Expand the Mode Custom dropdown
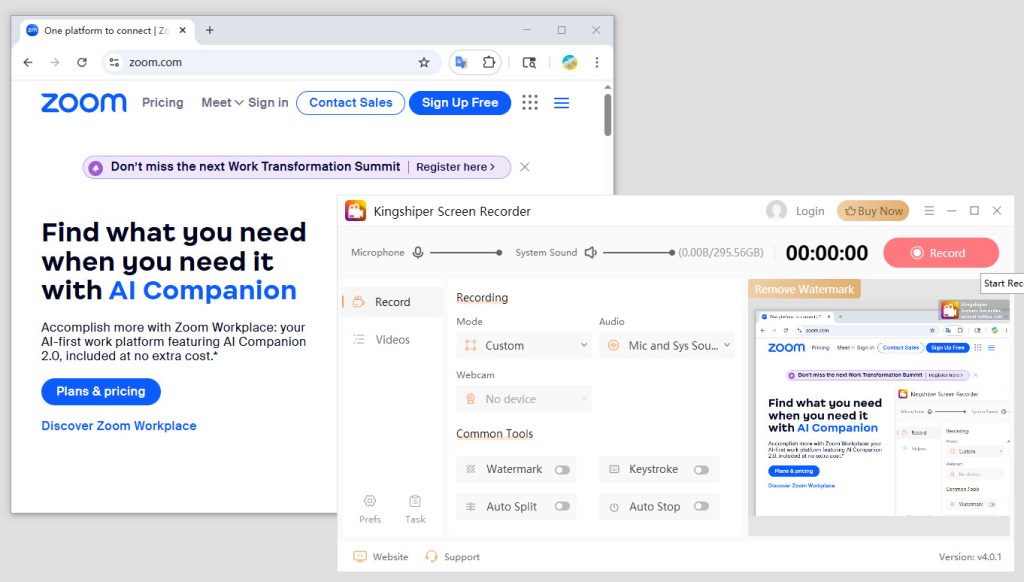 (524, 346)
